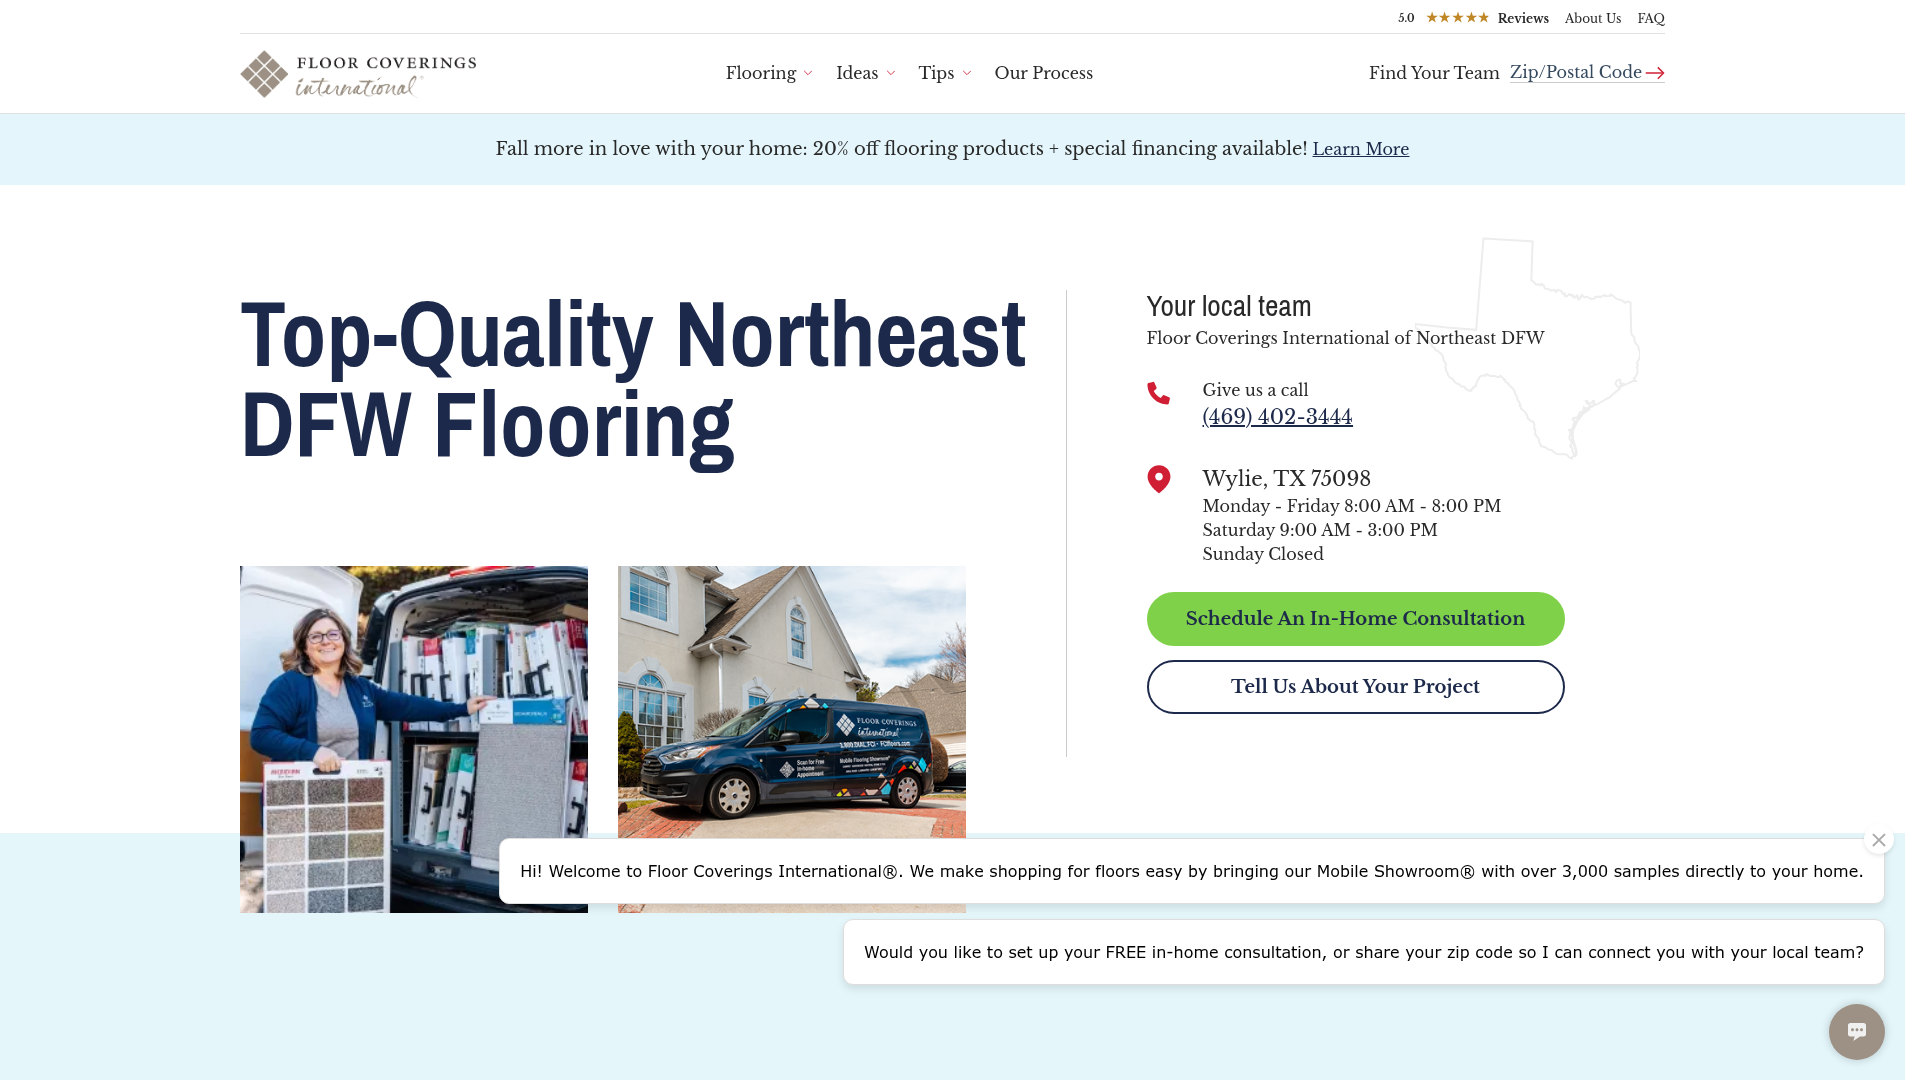Open the FAQ page

pos(1650,18)
